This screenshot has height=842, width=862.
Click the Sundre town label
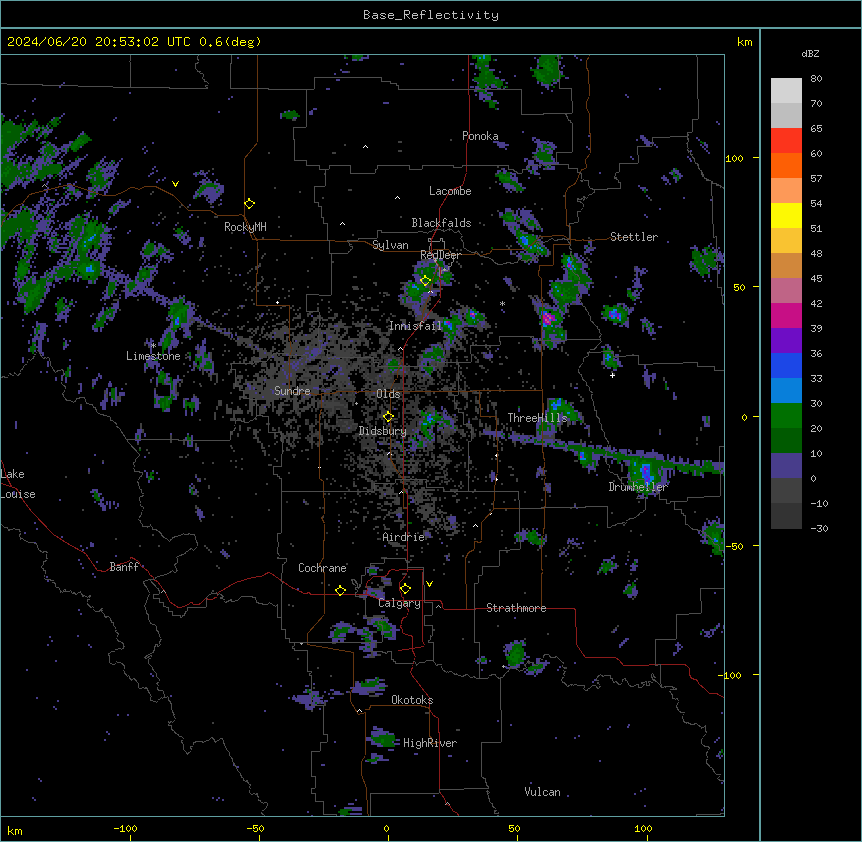tap(292, 391)
